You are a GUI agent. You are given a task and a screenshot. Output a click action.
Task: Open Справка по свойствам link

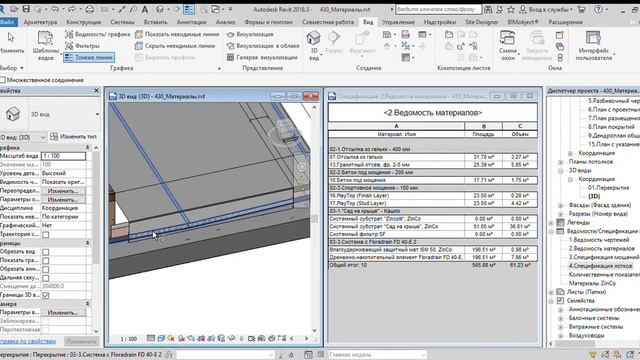click(28, 341)
